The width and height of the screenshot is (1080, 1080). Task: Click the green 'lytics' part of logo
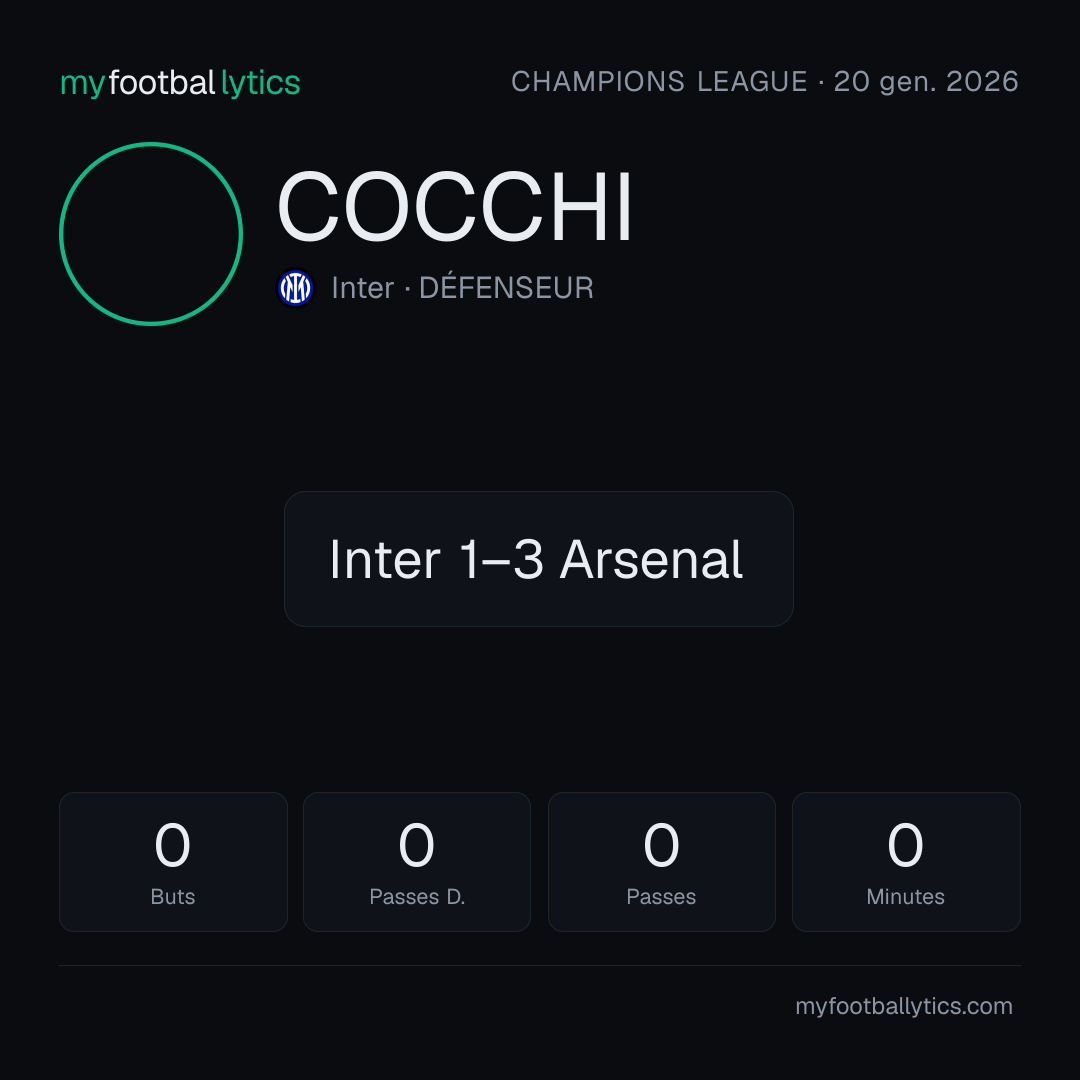tap(260, 83)
